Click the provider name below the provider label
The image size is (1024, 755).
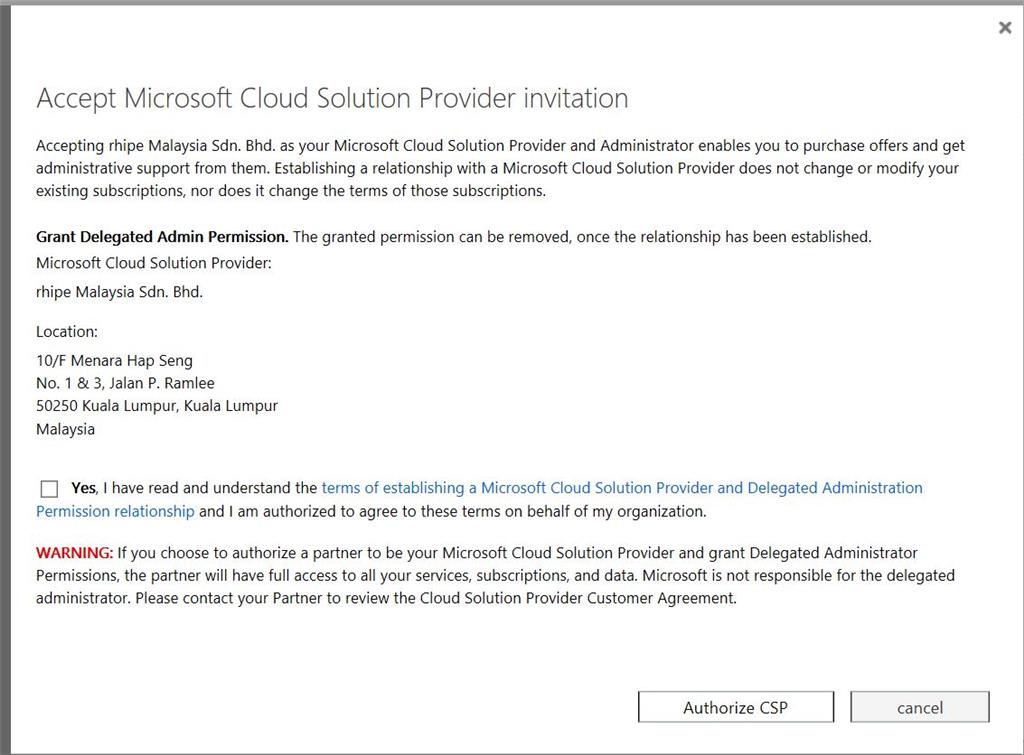[119, 293]
